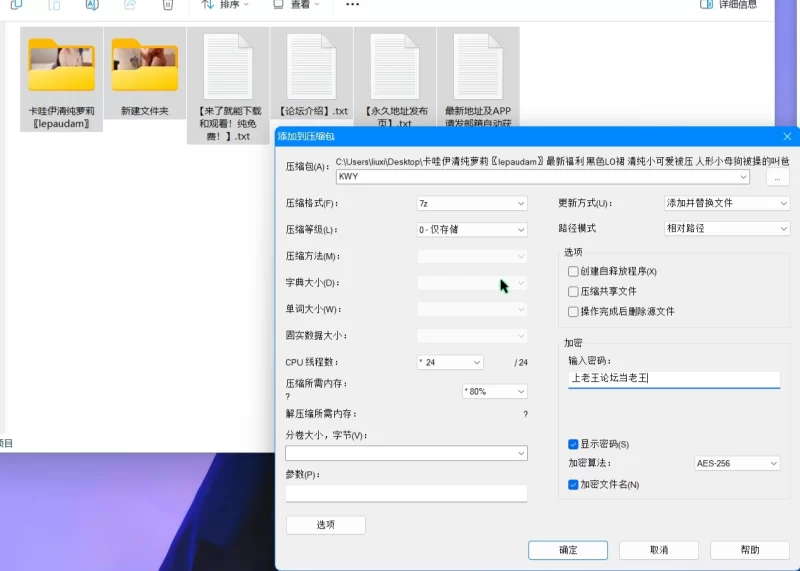
Task: Click the Share icon in Explorer toolbar
Action: pos(130,5)
